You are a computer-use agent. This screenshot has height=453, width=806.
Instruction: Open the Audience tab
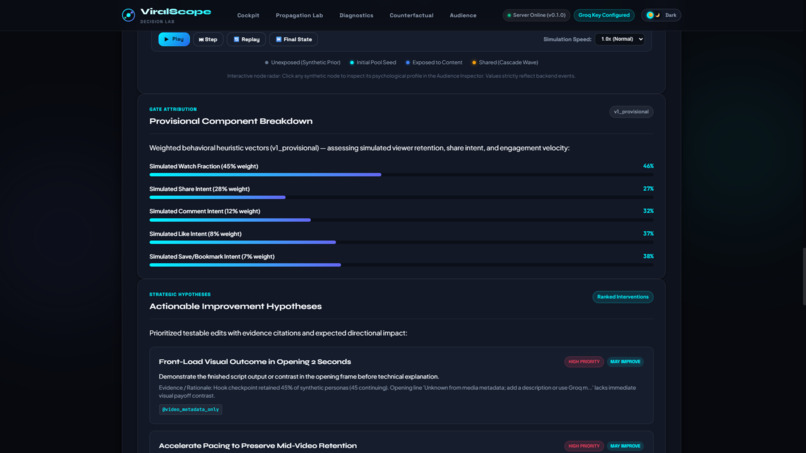tap(463, 15)
